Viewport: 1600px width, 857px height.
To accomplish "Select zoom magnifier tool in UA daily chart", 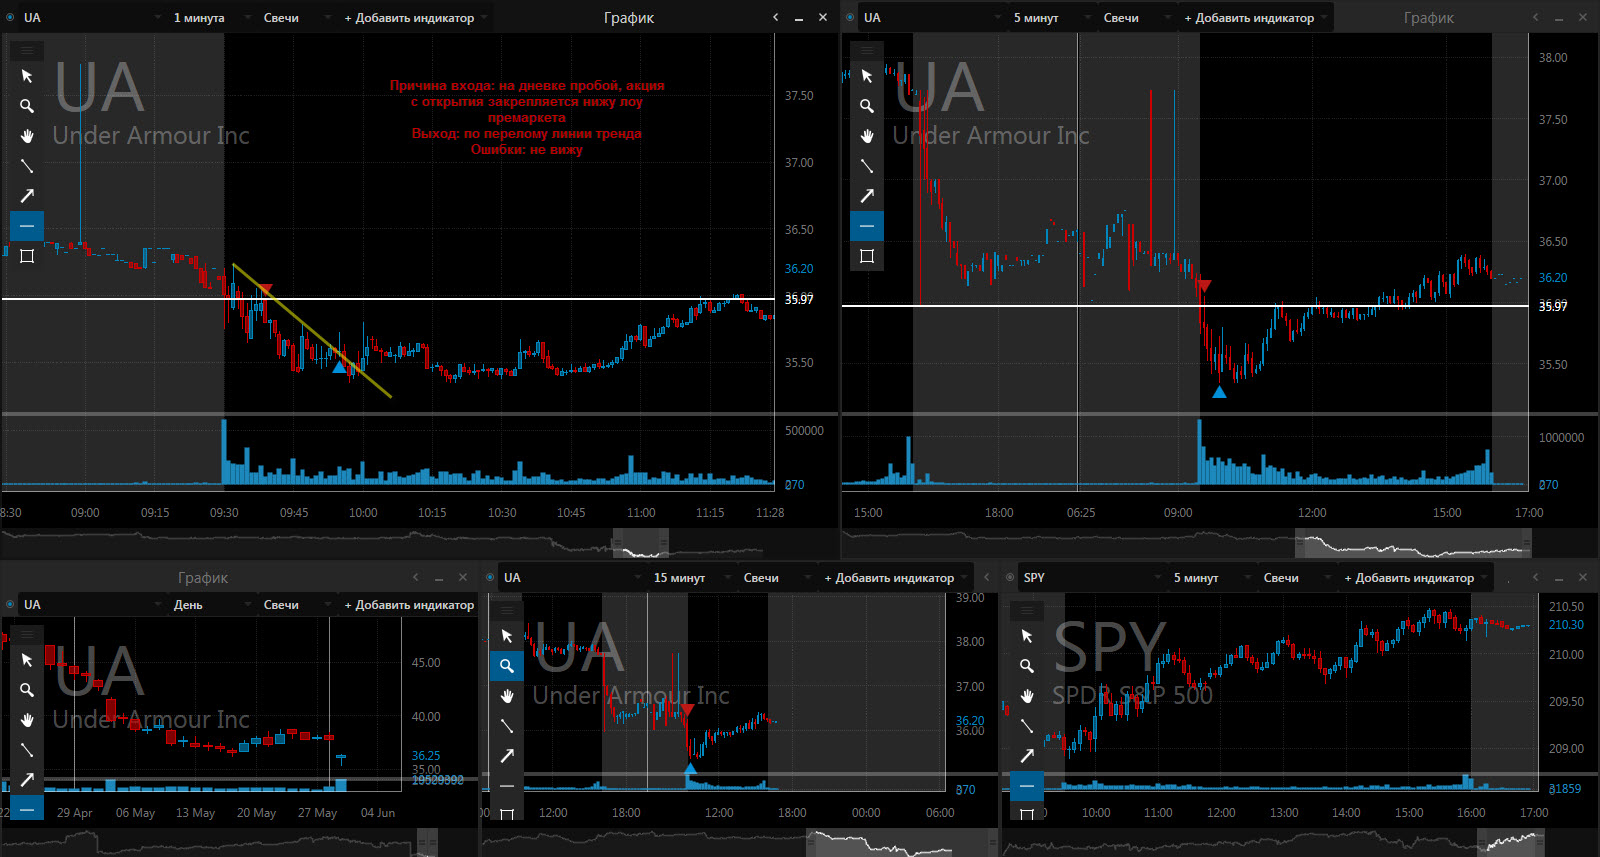I will (x=27, y=690).
